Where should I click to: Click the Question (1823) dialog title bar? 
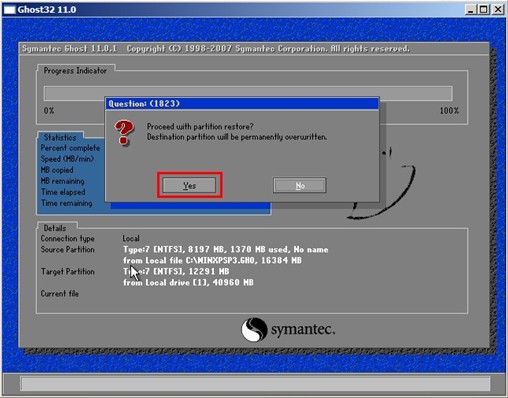pos(242,104)
